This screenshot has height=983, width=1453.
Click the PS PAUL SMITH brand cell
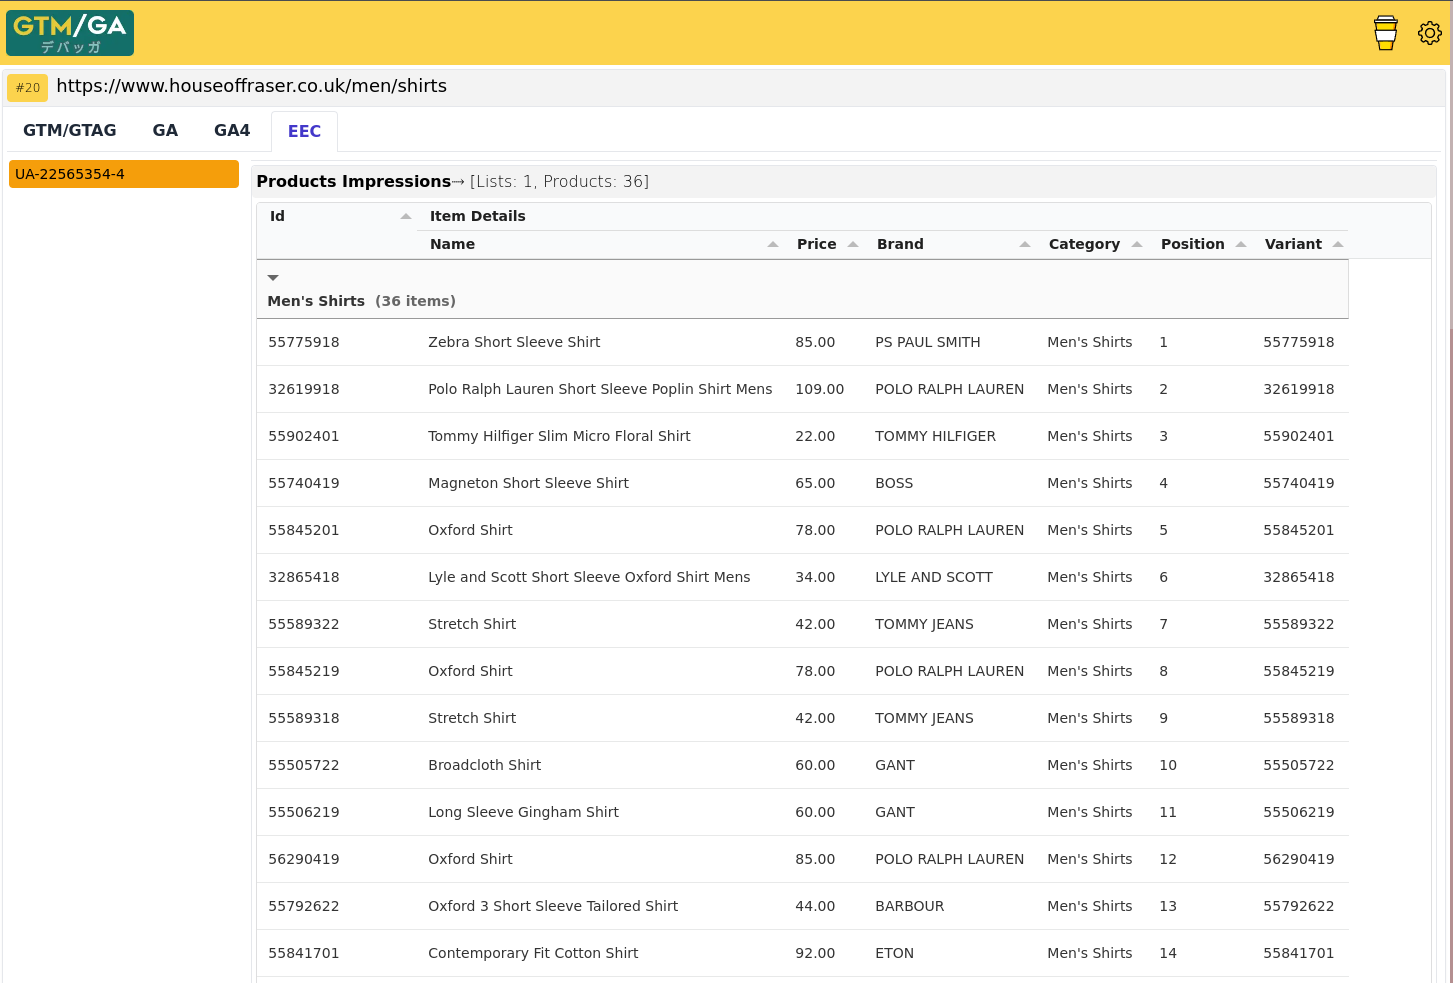[x=928, y=342]
